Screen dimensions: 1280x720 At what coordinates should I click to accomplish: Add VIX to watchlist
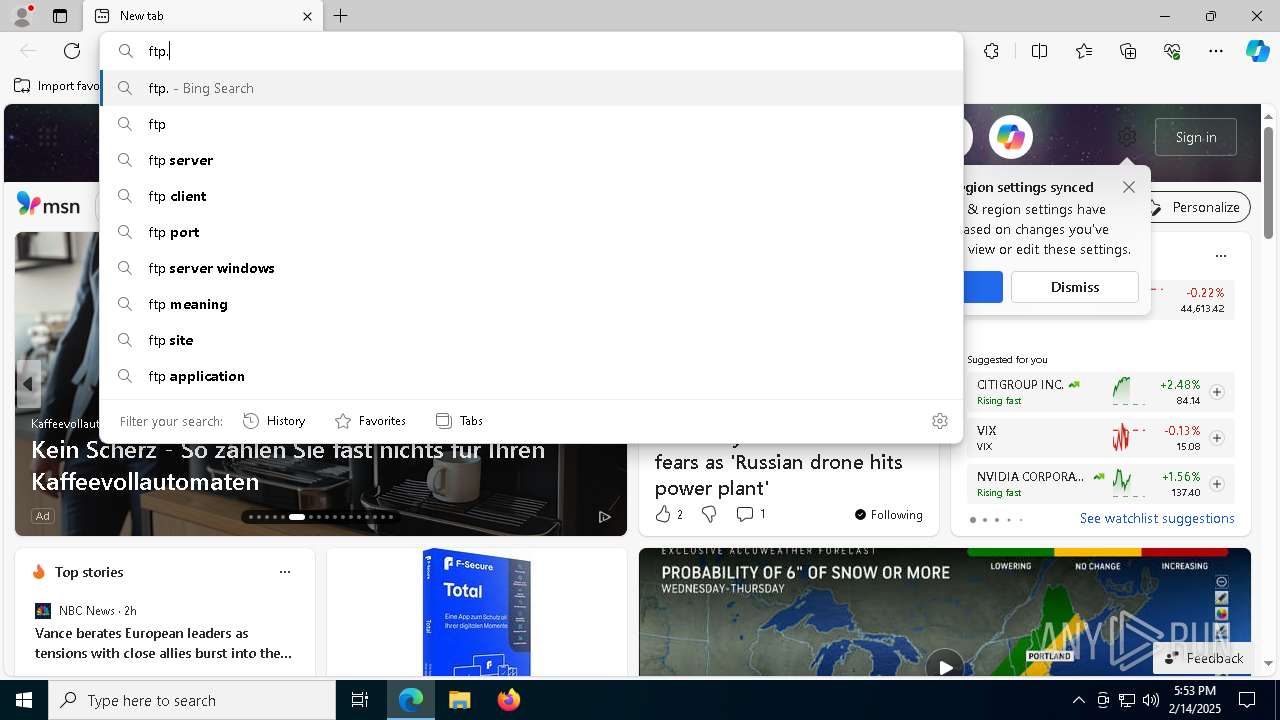[x=1217, y=438]
